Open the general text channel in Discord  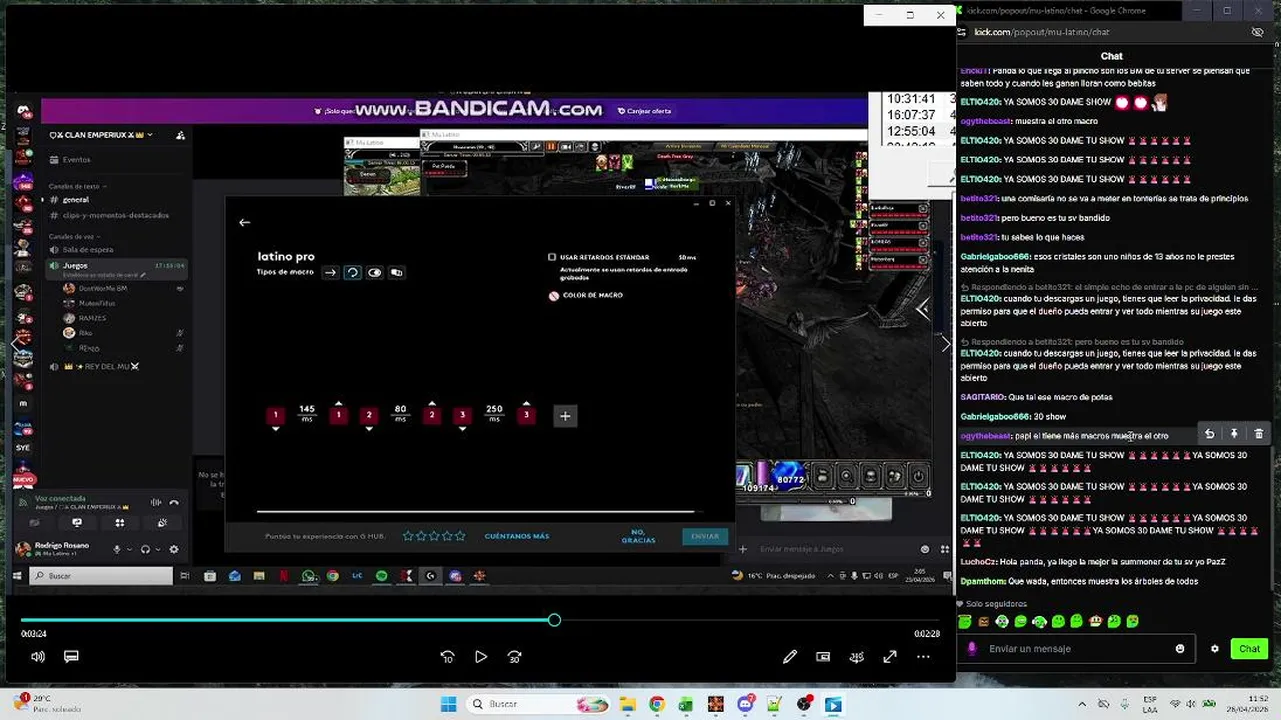click(76, 200)
